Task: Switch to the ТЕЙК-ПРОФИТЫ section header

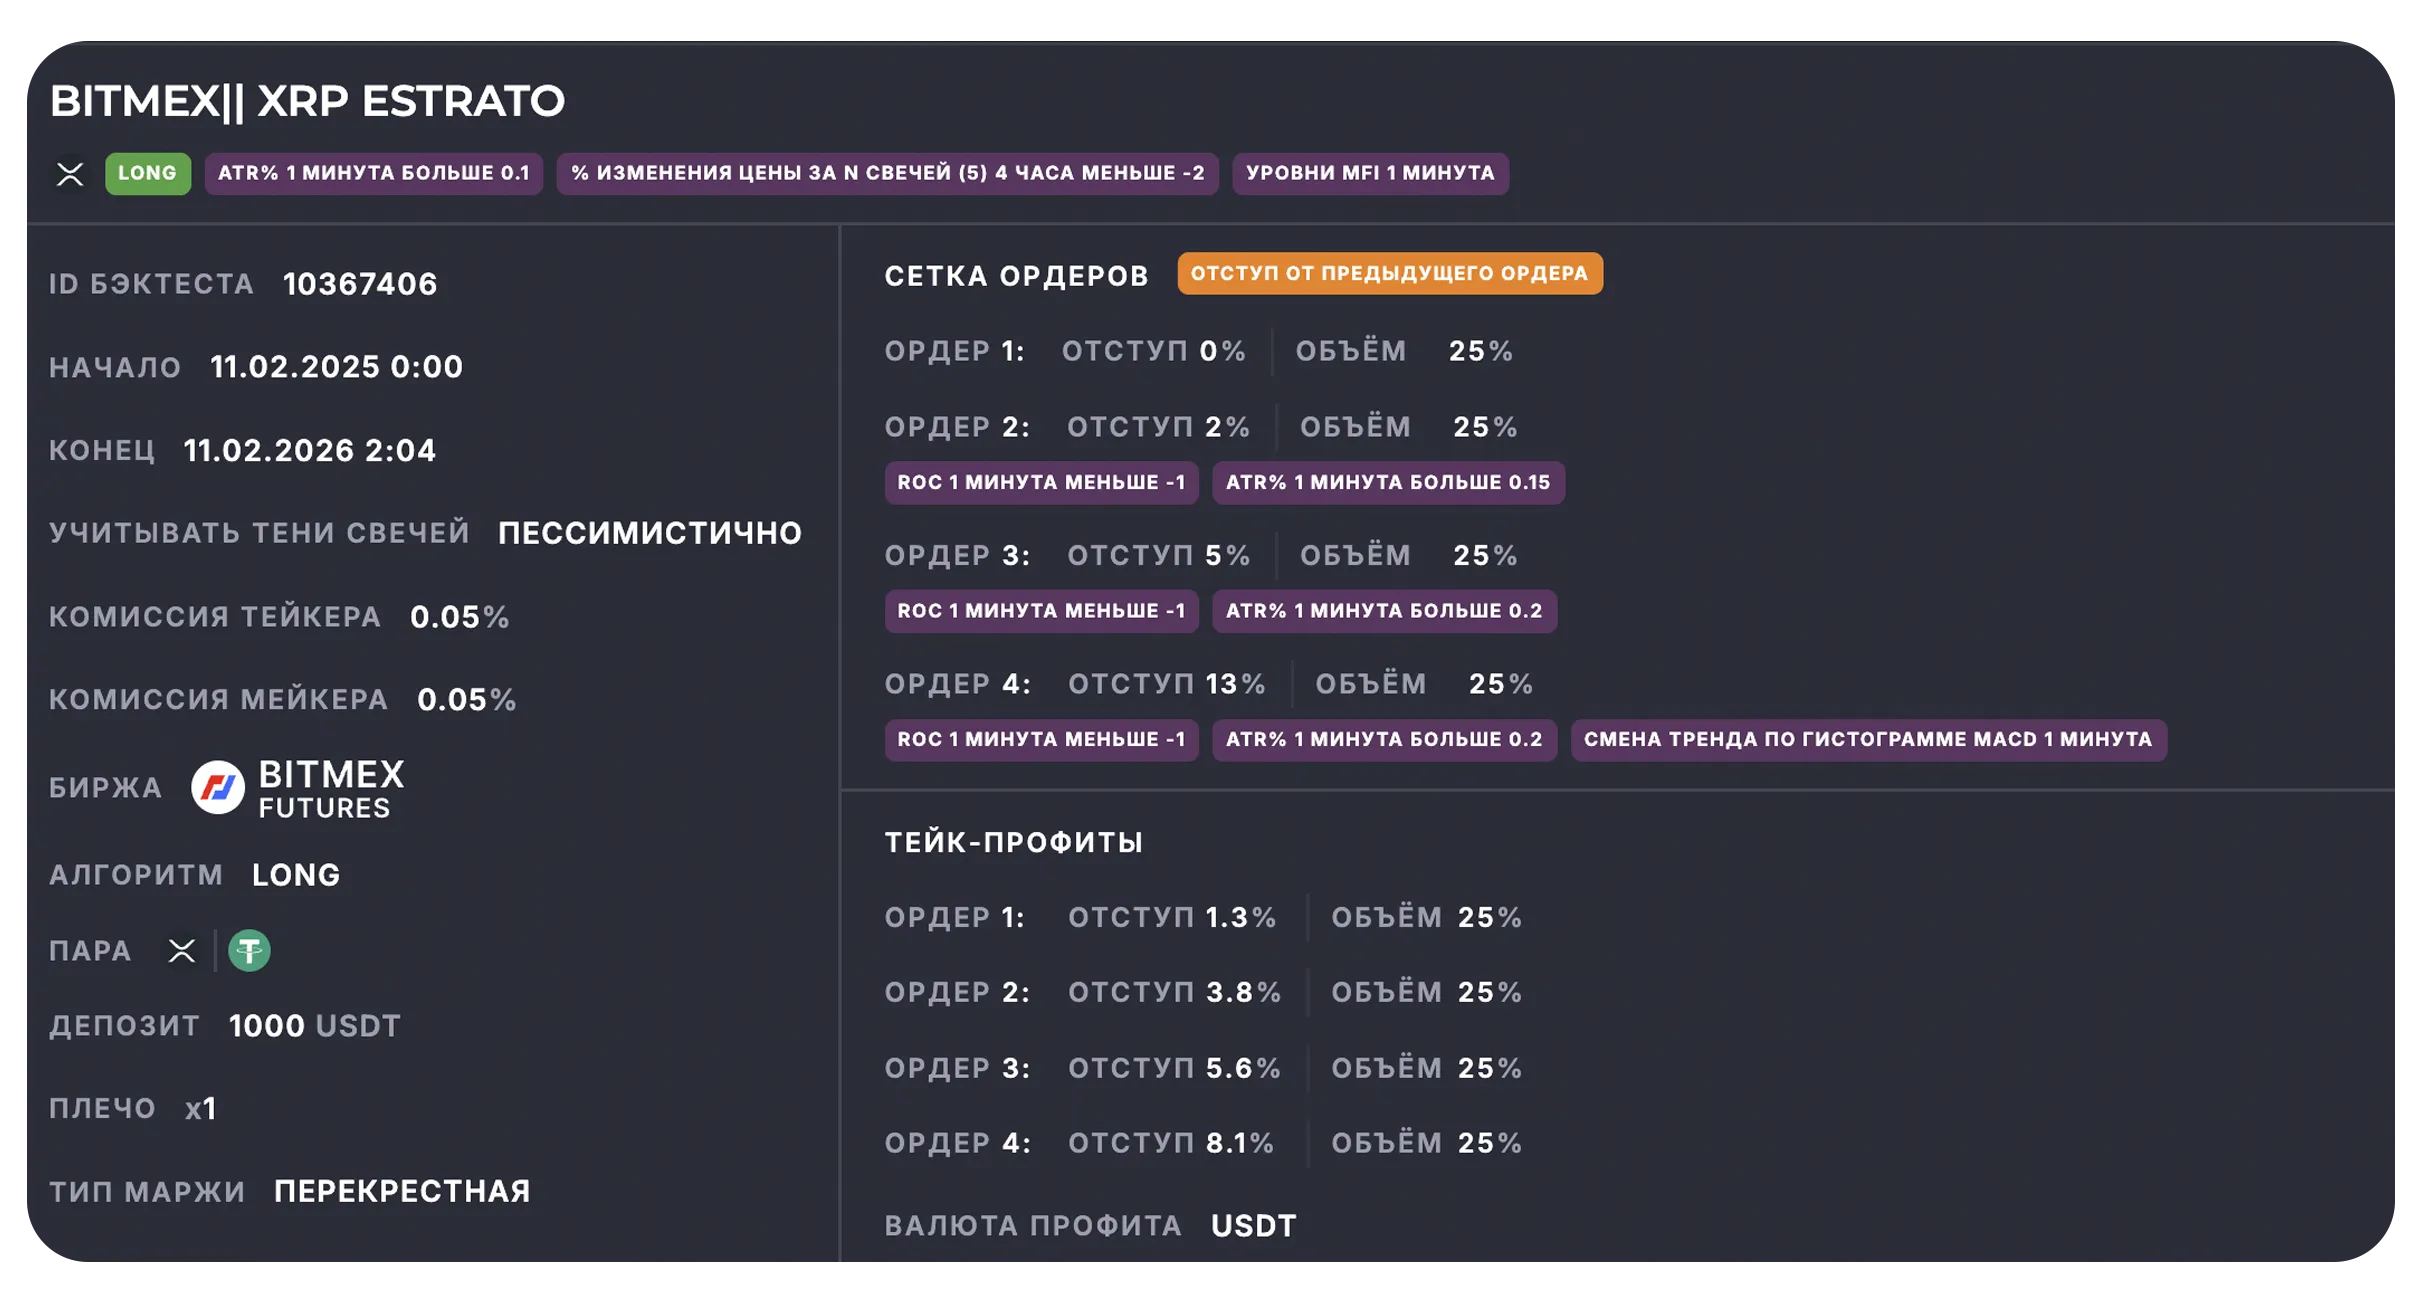Action: pyautogui.click(x=1013, y=841)
